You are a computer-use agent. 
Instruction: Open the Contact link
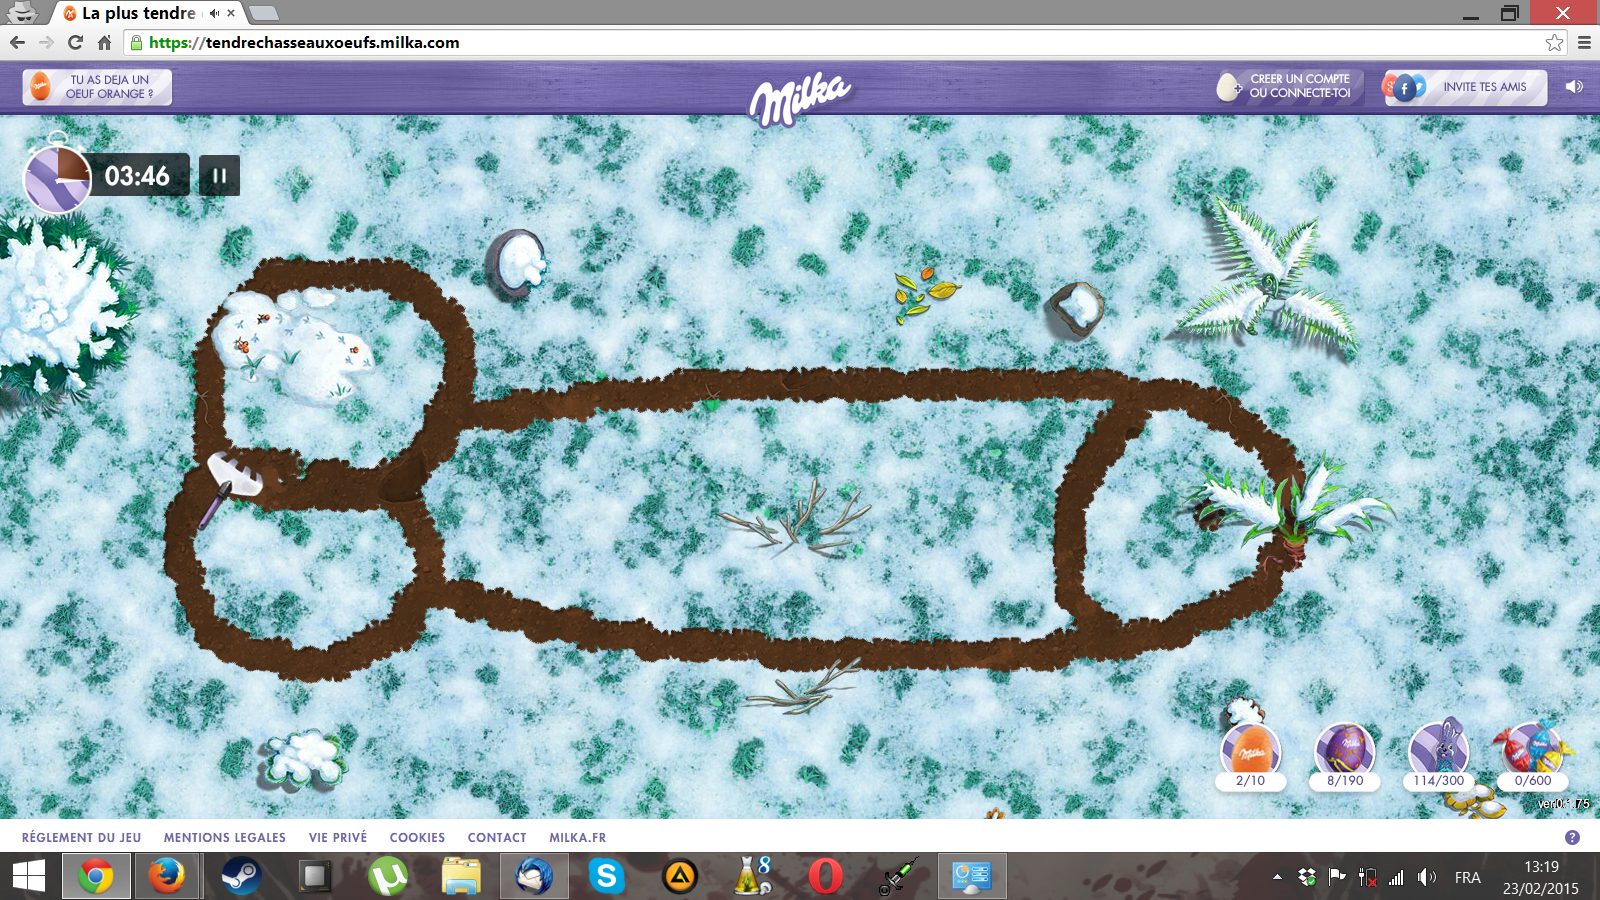click(x=496, y=838)
